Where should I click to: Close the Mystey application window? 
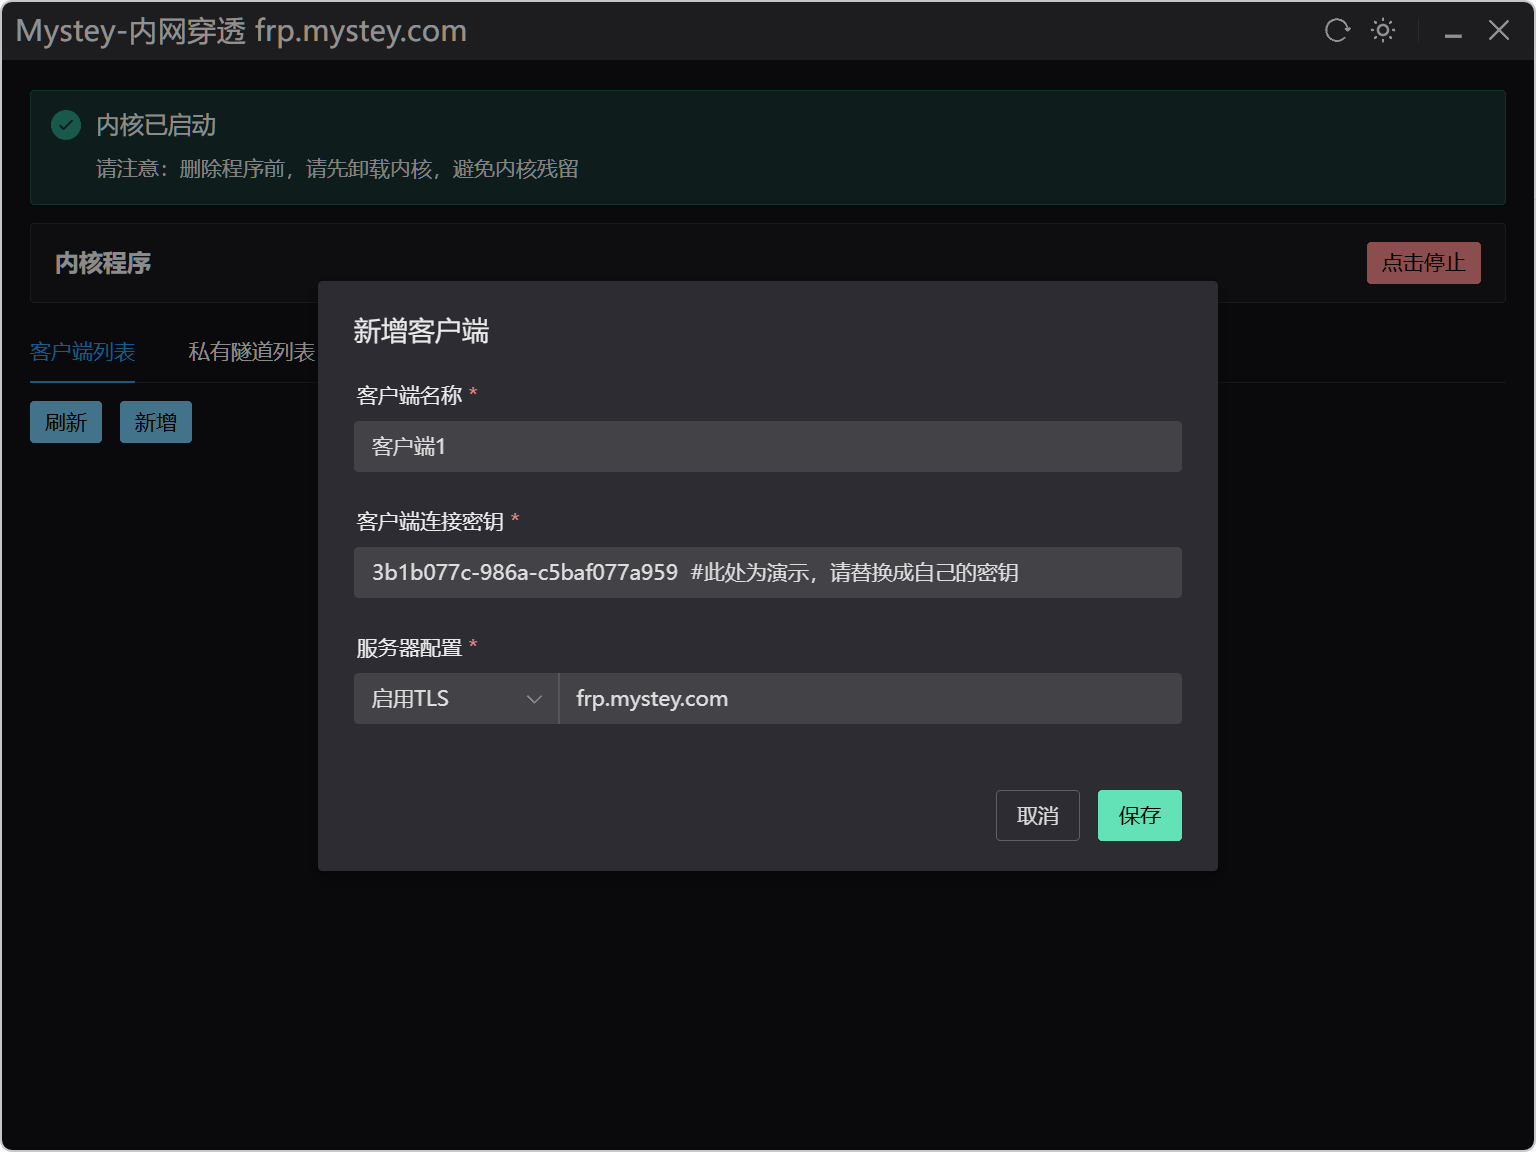tap(1498, 31)
